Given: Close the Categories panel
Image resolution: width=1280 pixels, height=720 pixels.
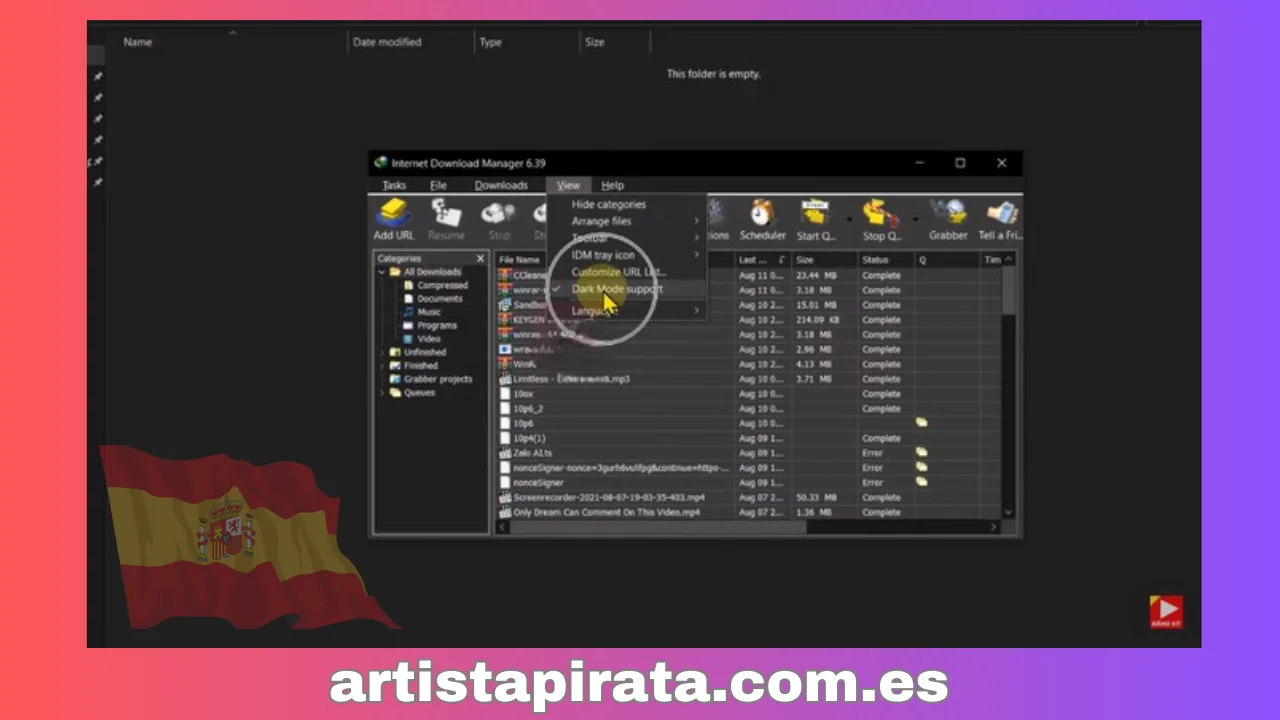Looking at the screenshot, I should click(480, 258).
